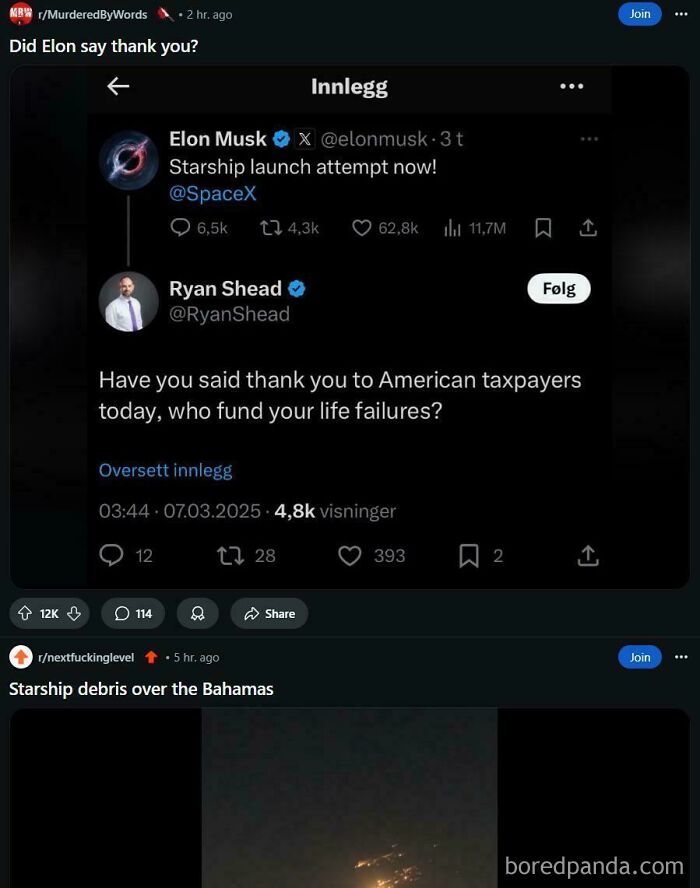This screenshot has height=888, width=700.
Task: Click the share arrow on Ryan Shead's tweet
Action: [x=588, y=555]
